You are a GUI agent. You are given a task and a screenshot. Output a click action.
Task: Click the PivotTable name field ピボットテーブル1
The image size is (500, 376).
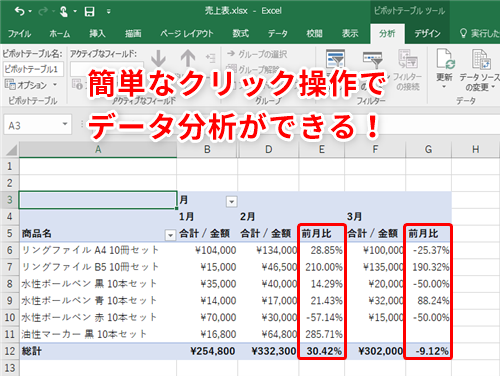[x=33, y=69]
